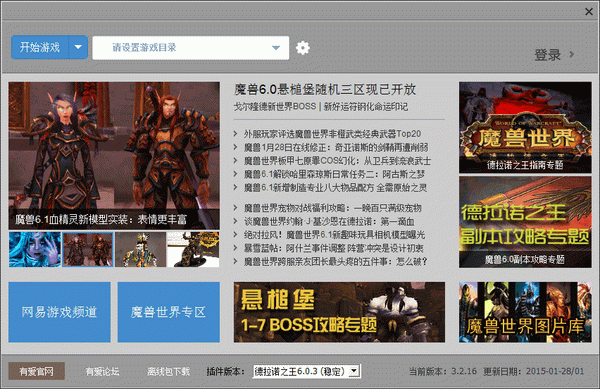This screenshot has height=389, width=600.
Task: Open the dropdown arrow beside 开始游戏
Action: point(78,47)
